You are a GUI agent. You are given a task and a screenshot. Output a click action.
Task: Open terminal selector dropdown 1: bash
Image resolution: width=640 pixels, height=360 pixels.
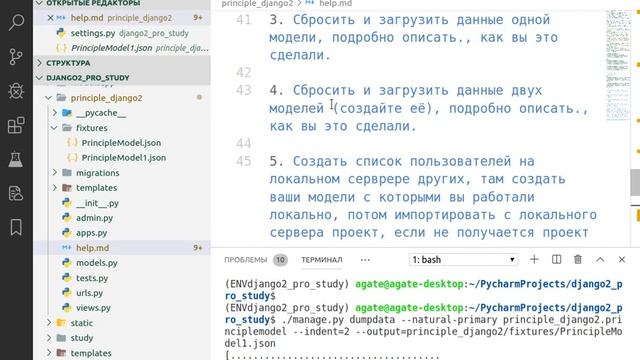tap(464, 260)
